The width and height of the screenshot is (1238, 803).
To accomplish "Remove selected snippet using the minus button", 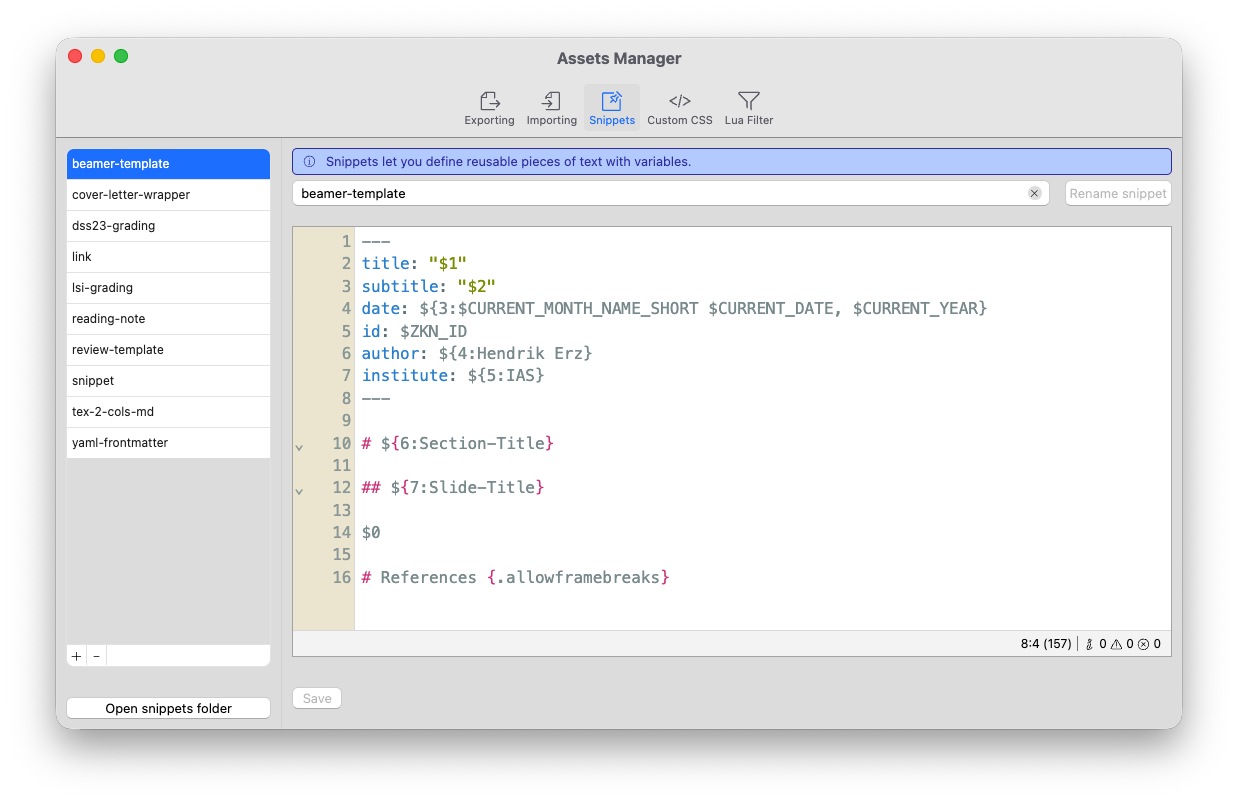I will [96, 655].
